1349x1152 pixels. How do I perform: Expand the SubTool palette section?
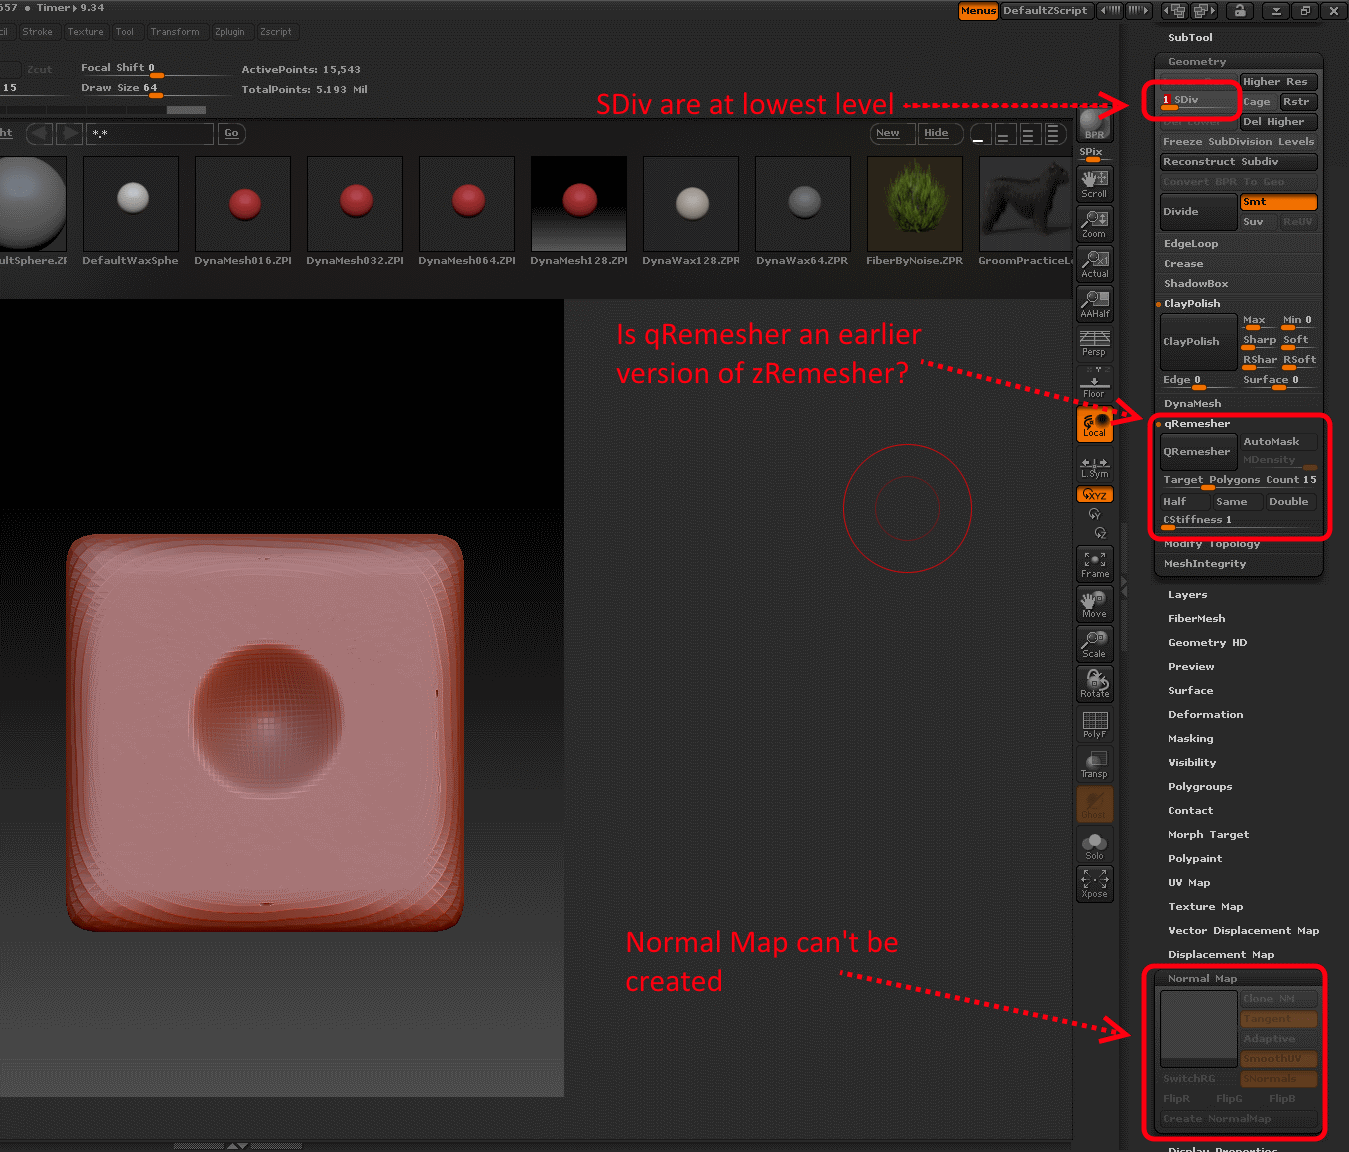pyautogui.click(x=1190, y=38)
